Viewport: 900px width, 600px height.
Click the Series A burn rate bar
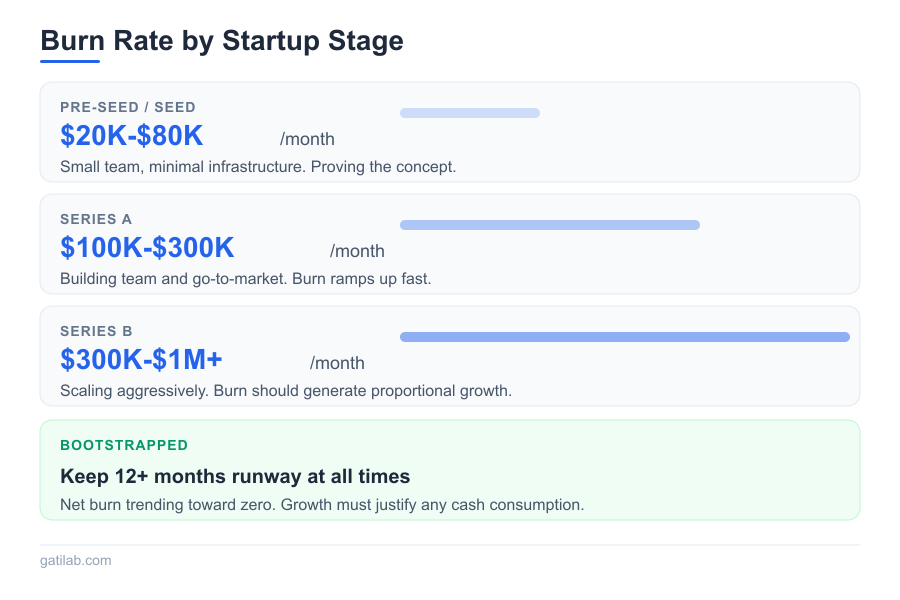pyautogui.click(x=549, y=225)
